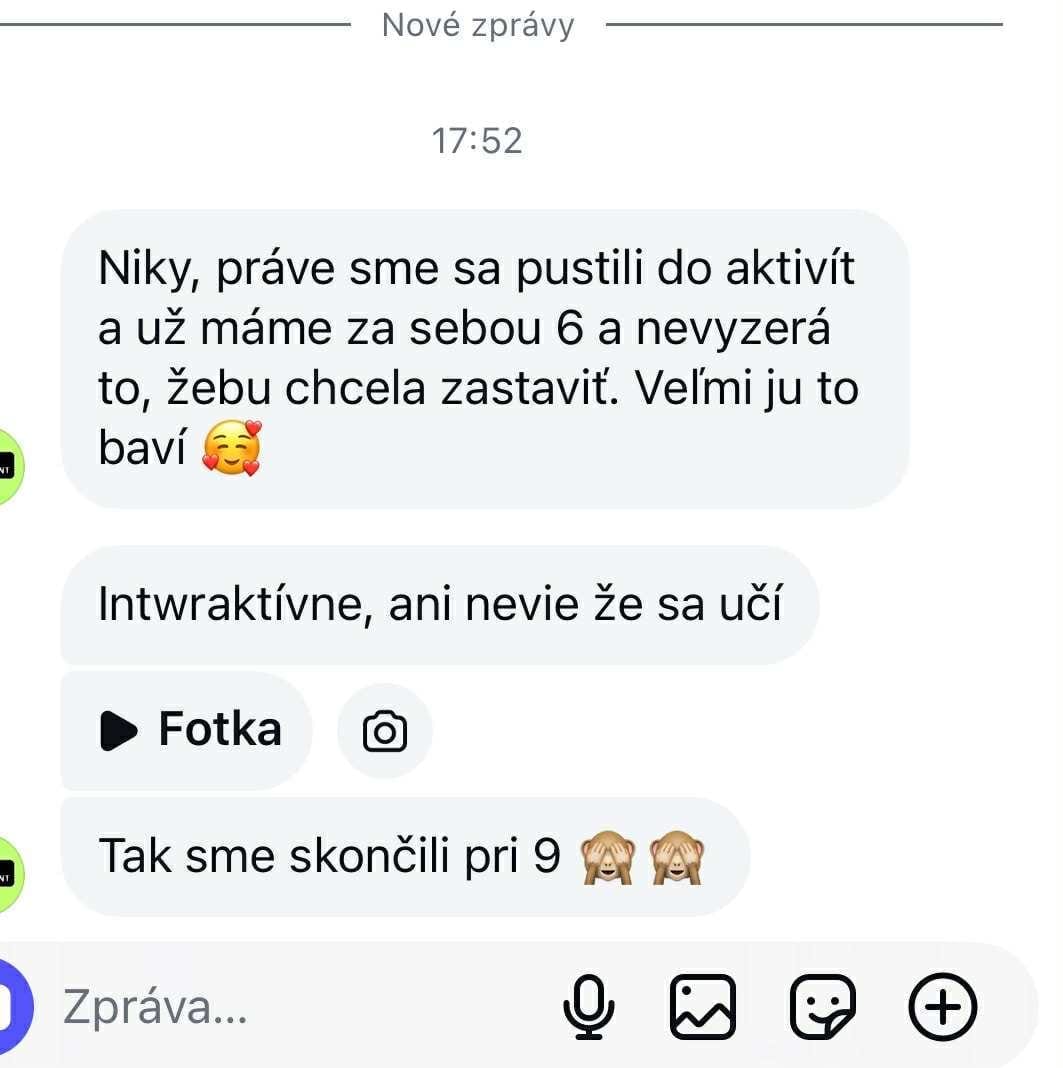Open the gallery image picker icon
The width and height of the screenshot is (1063, 1068).
[703, 1007]
